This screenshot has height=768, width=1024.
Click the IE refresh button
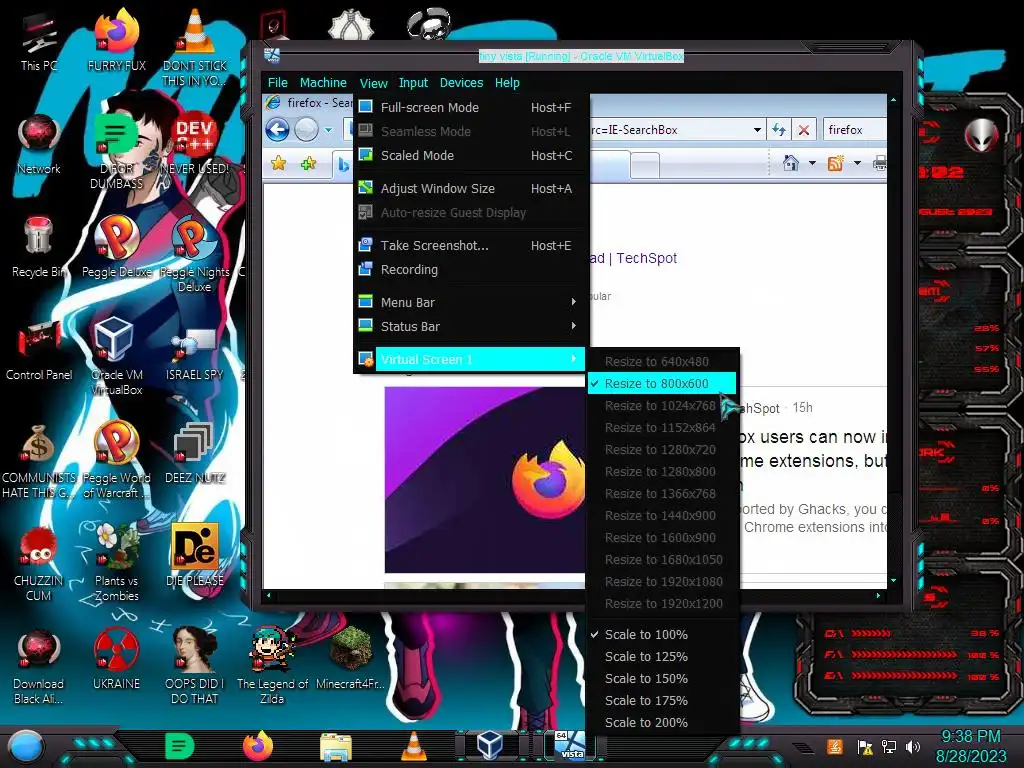coord(779,130)
